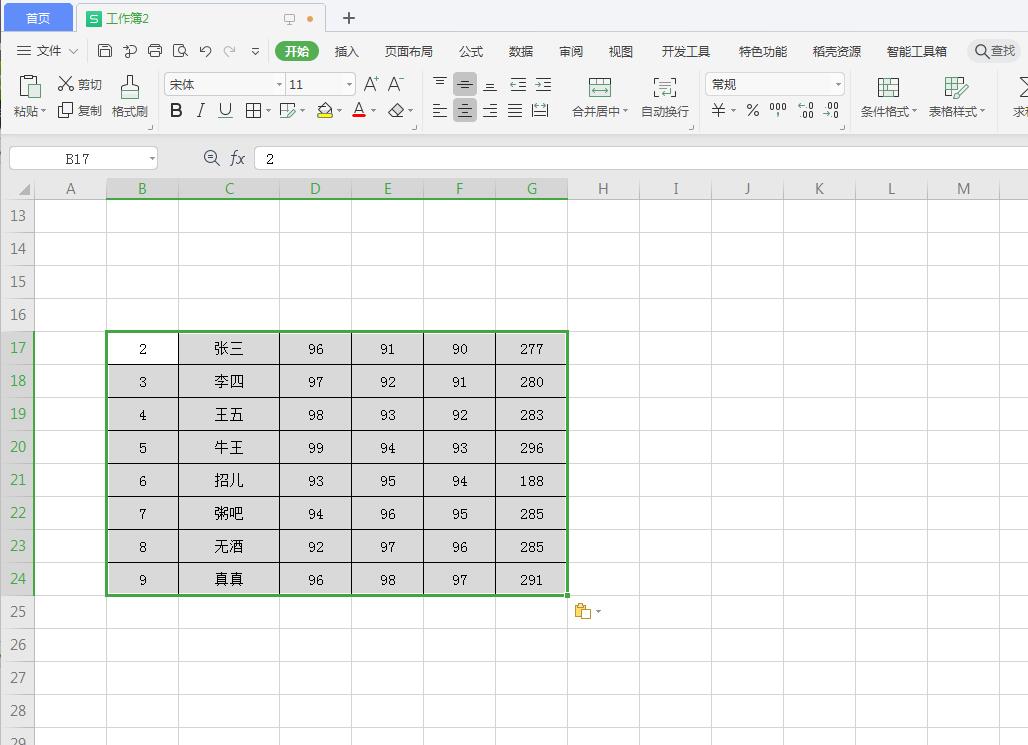Open the 数据 ribbon tab
Image resolution: width=1028 pixels, height=745 pixels.
tap(520, 51)
